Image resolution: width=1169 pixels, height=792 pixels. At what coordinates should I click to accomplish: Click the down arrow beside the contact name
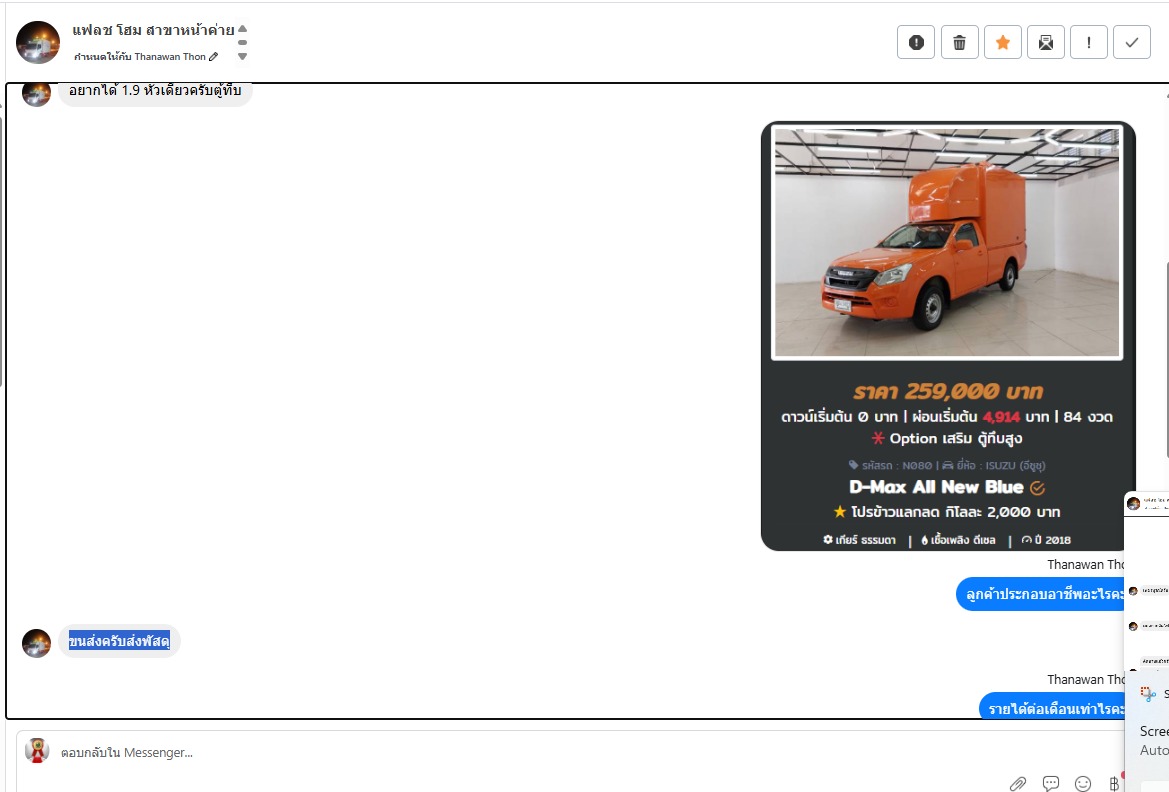242,57
